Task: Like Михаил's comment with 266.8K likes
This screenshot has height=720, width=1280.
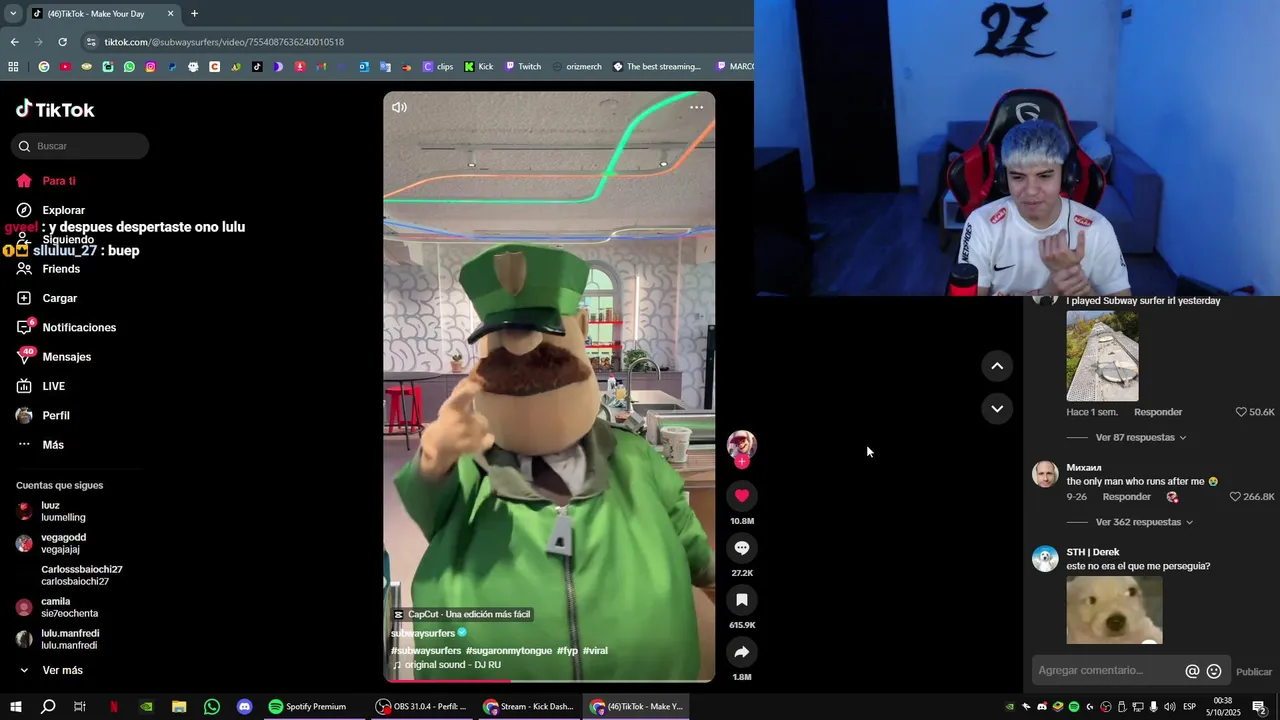Action: pos(1235,497)
